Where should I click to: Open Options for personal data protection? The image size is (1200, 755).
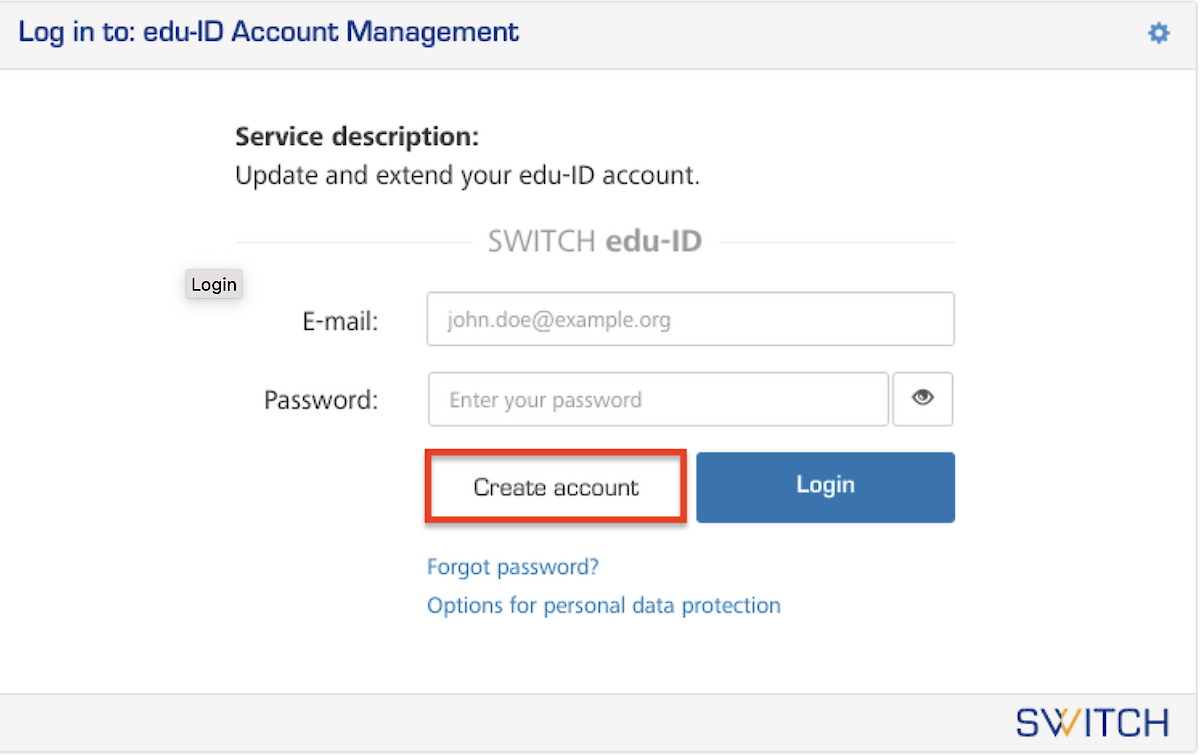pyautogui.click(x=603, y=605)
